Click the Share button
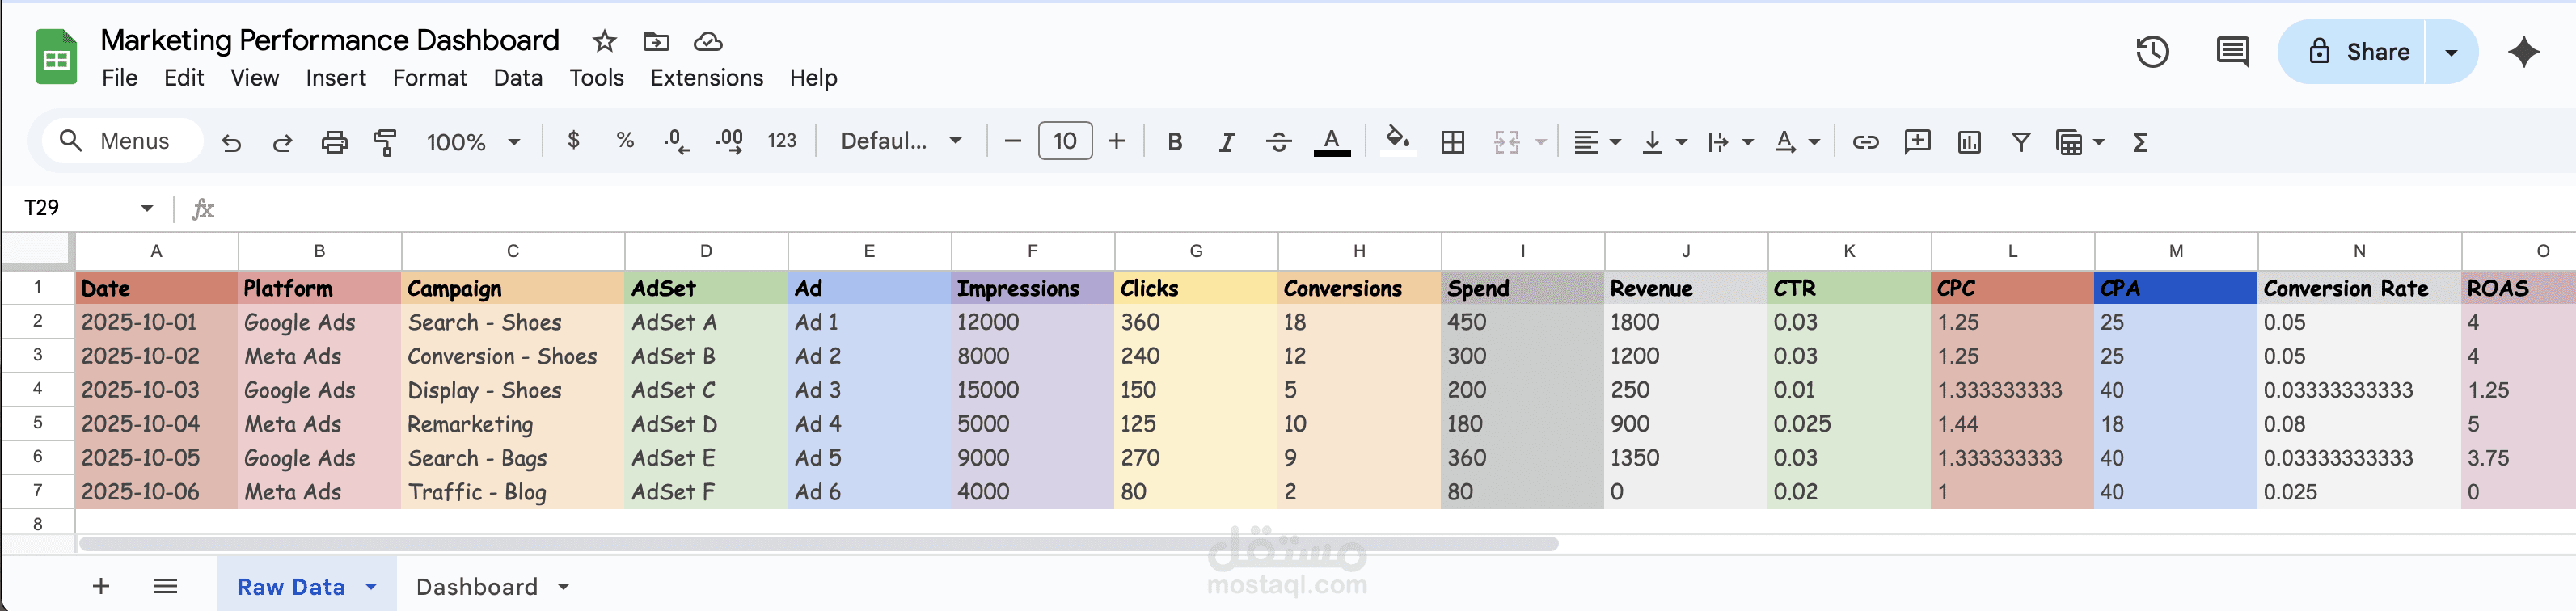Viewport: 2576px width, 611px height. [2352, 52]
